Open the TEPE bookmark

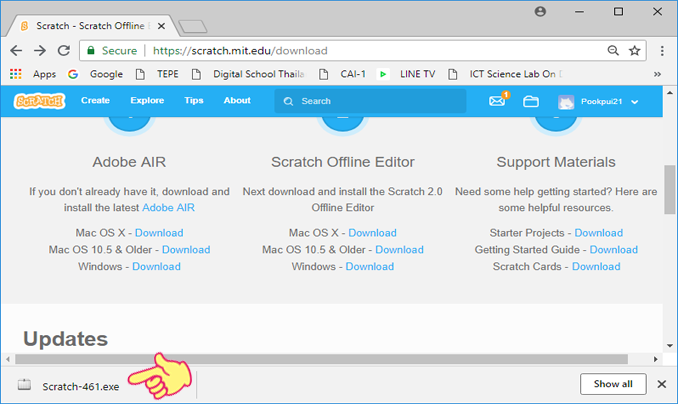[157, 74]
